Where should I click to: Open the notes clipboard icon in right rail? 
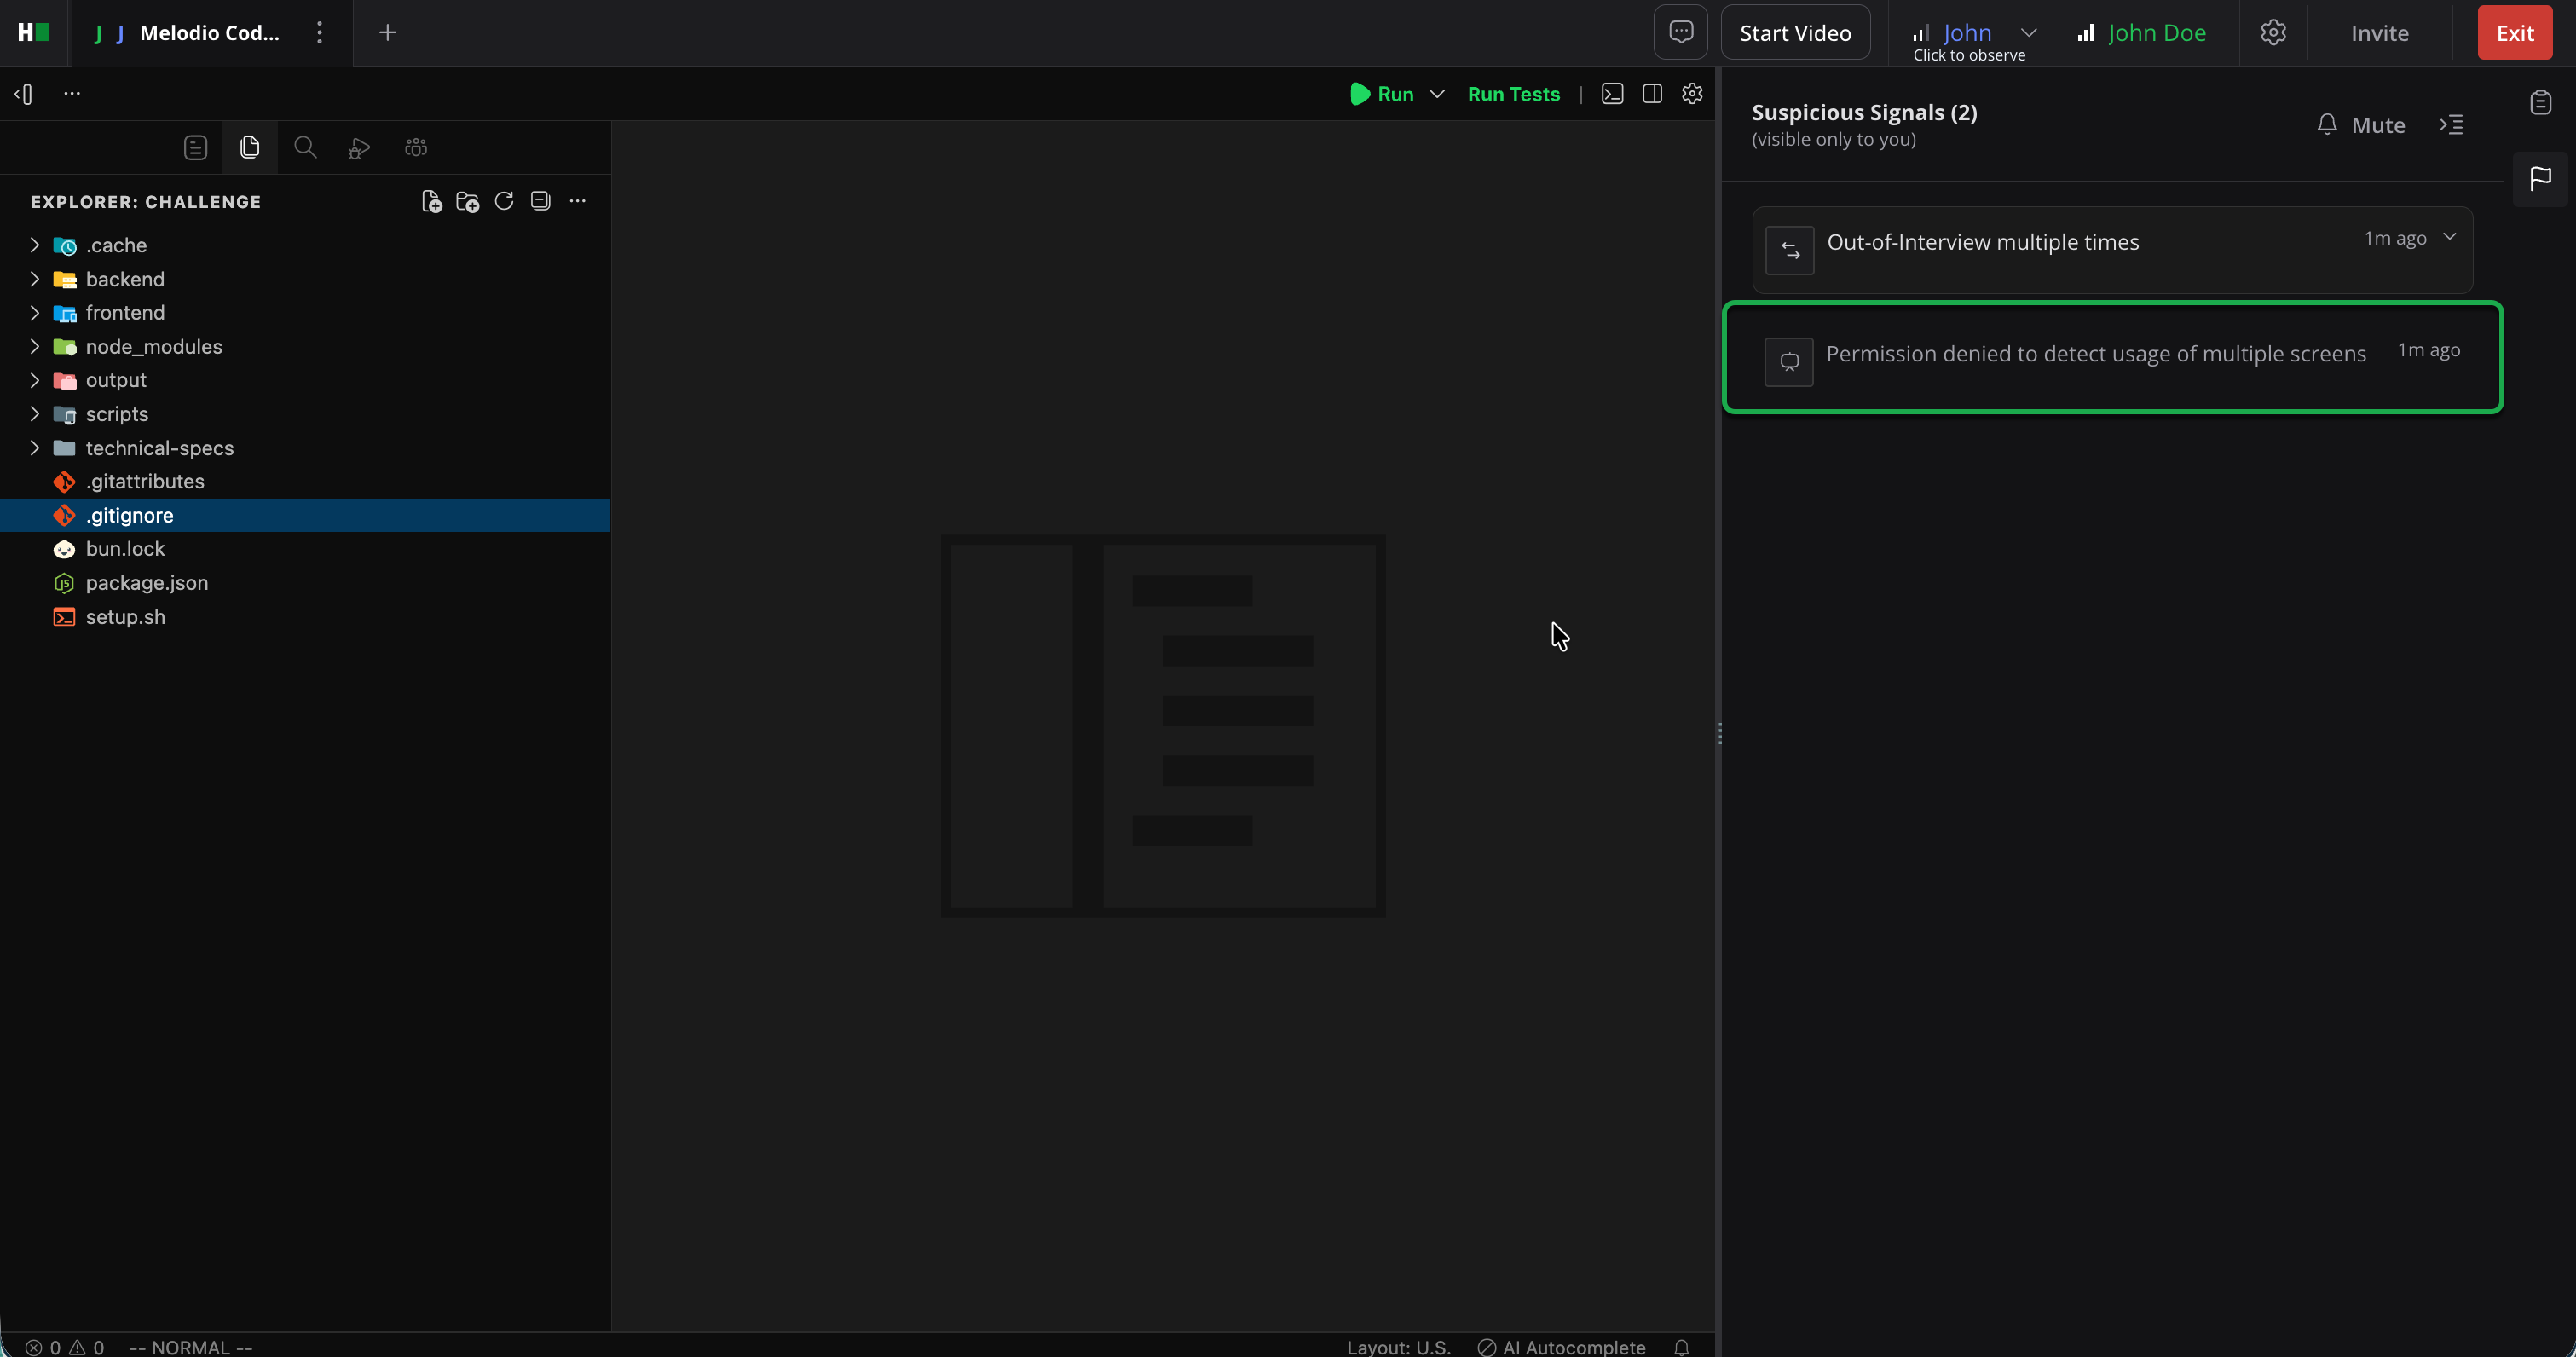pyautogui.click(x=2540, y=102)
